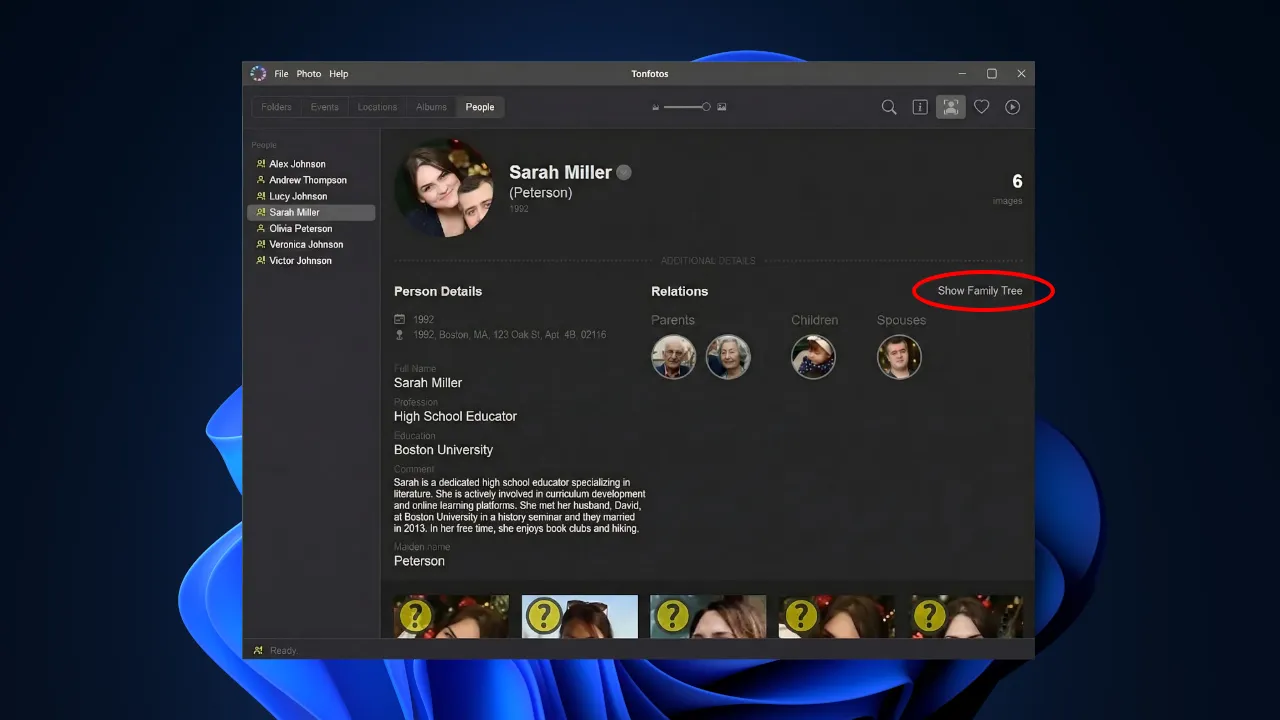This screenshot has height=720, width=1280.
Task: Click the location pin icon beside the address
Action: coord(400,335)
